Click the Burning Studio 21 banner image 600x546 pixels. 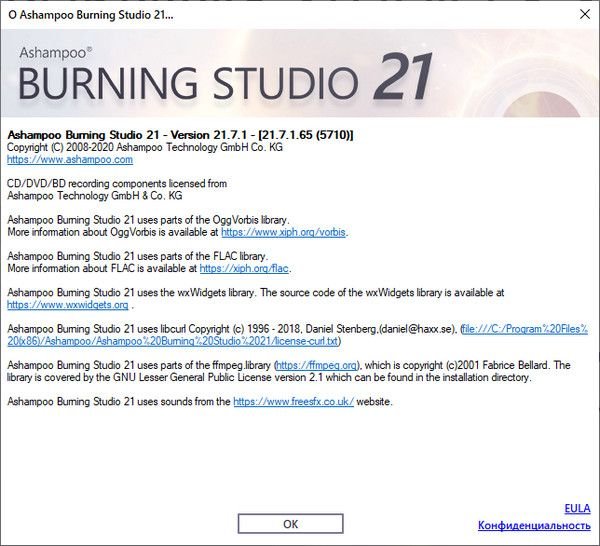click(x=300, y=73)
